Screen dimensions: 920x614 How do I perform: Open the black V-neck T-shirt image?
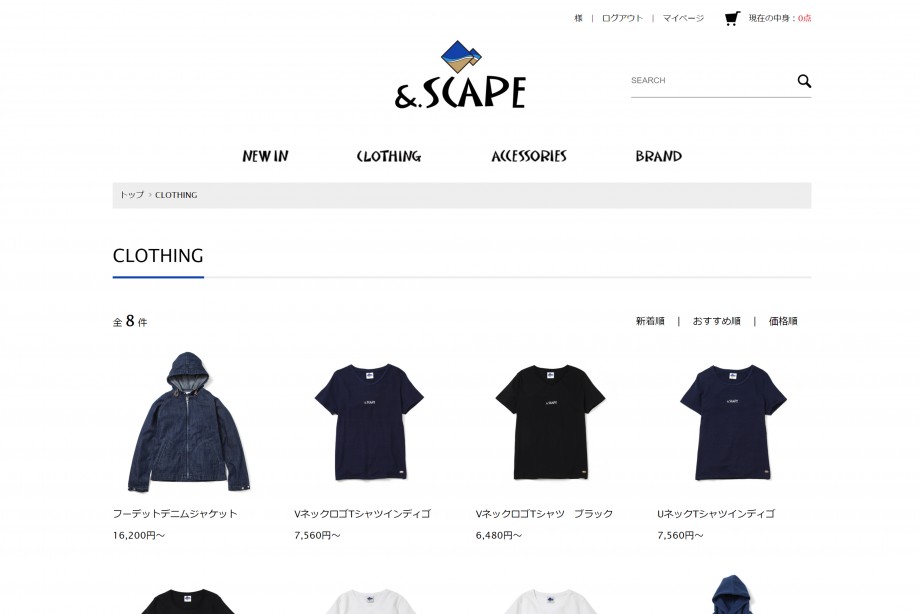coord(551,422)
